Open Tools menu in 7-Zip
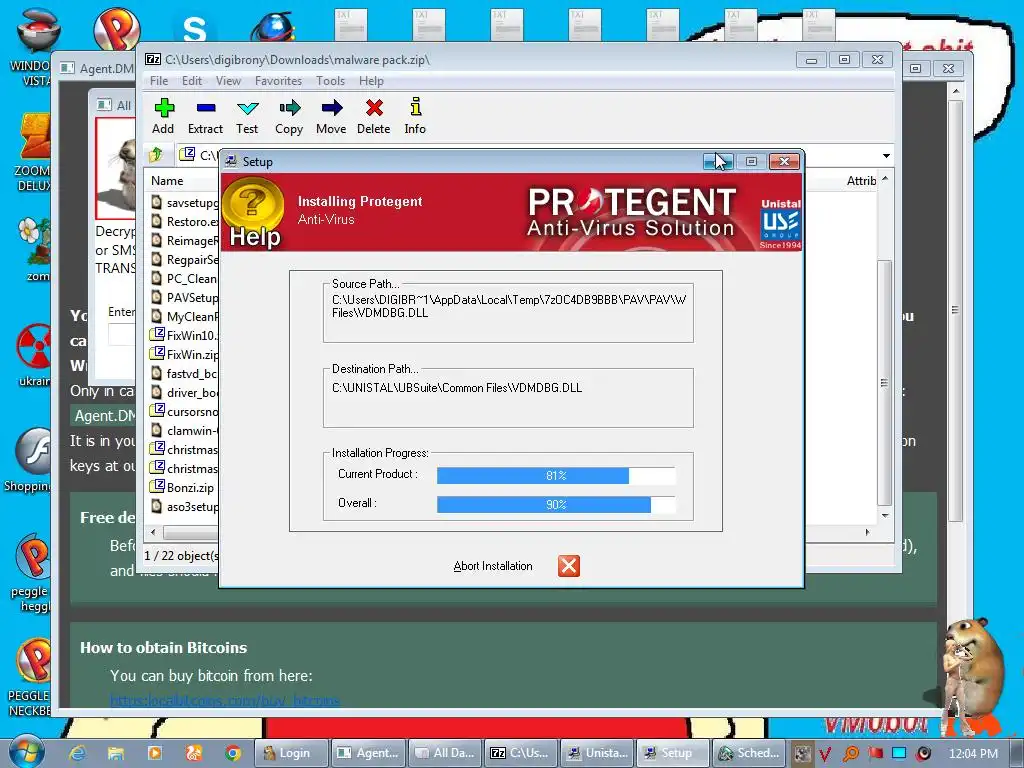The height and width of the screenshot is (768, 1024). click(x=330, y=81)
